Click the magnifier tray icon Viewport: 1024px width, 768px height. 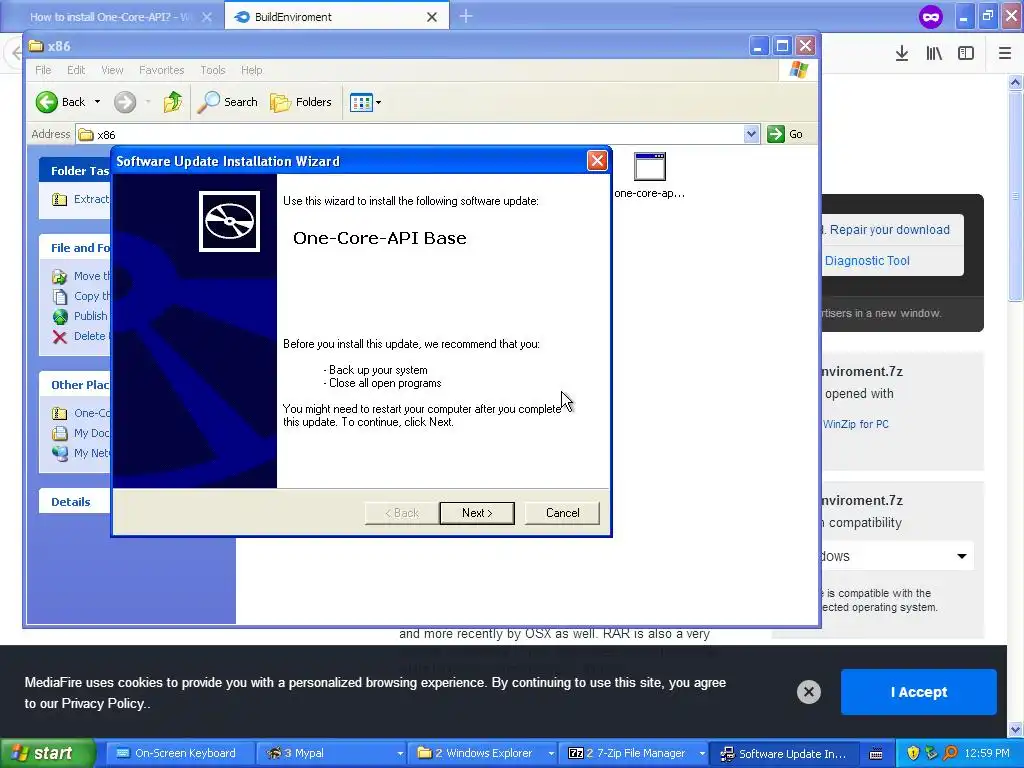point(950,754)
